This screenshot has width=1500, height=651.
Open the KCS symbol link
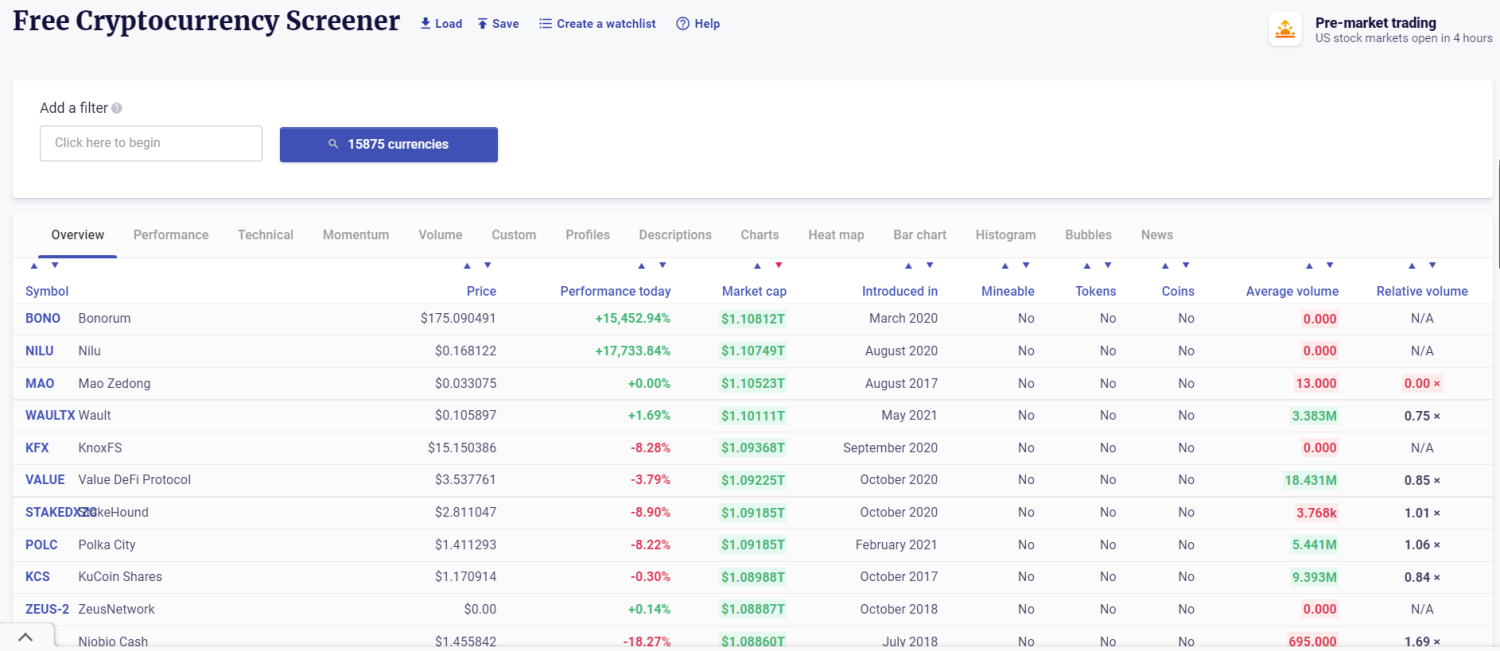(37, 576)
